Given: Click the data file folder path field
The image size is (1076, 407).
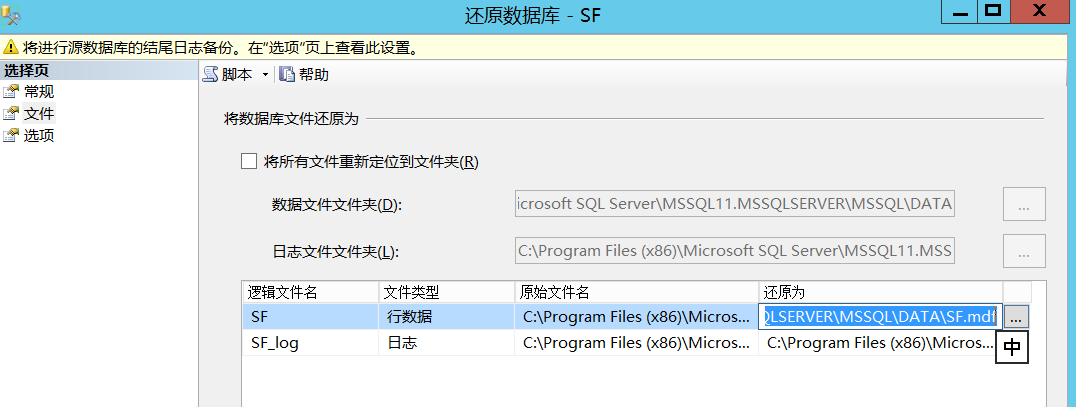Looking at the screenshot, I should (x=735, y=204).
